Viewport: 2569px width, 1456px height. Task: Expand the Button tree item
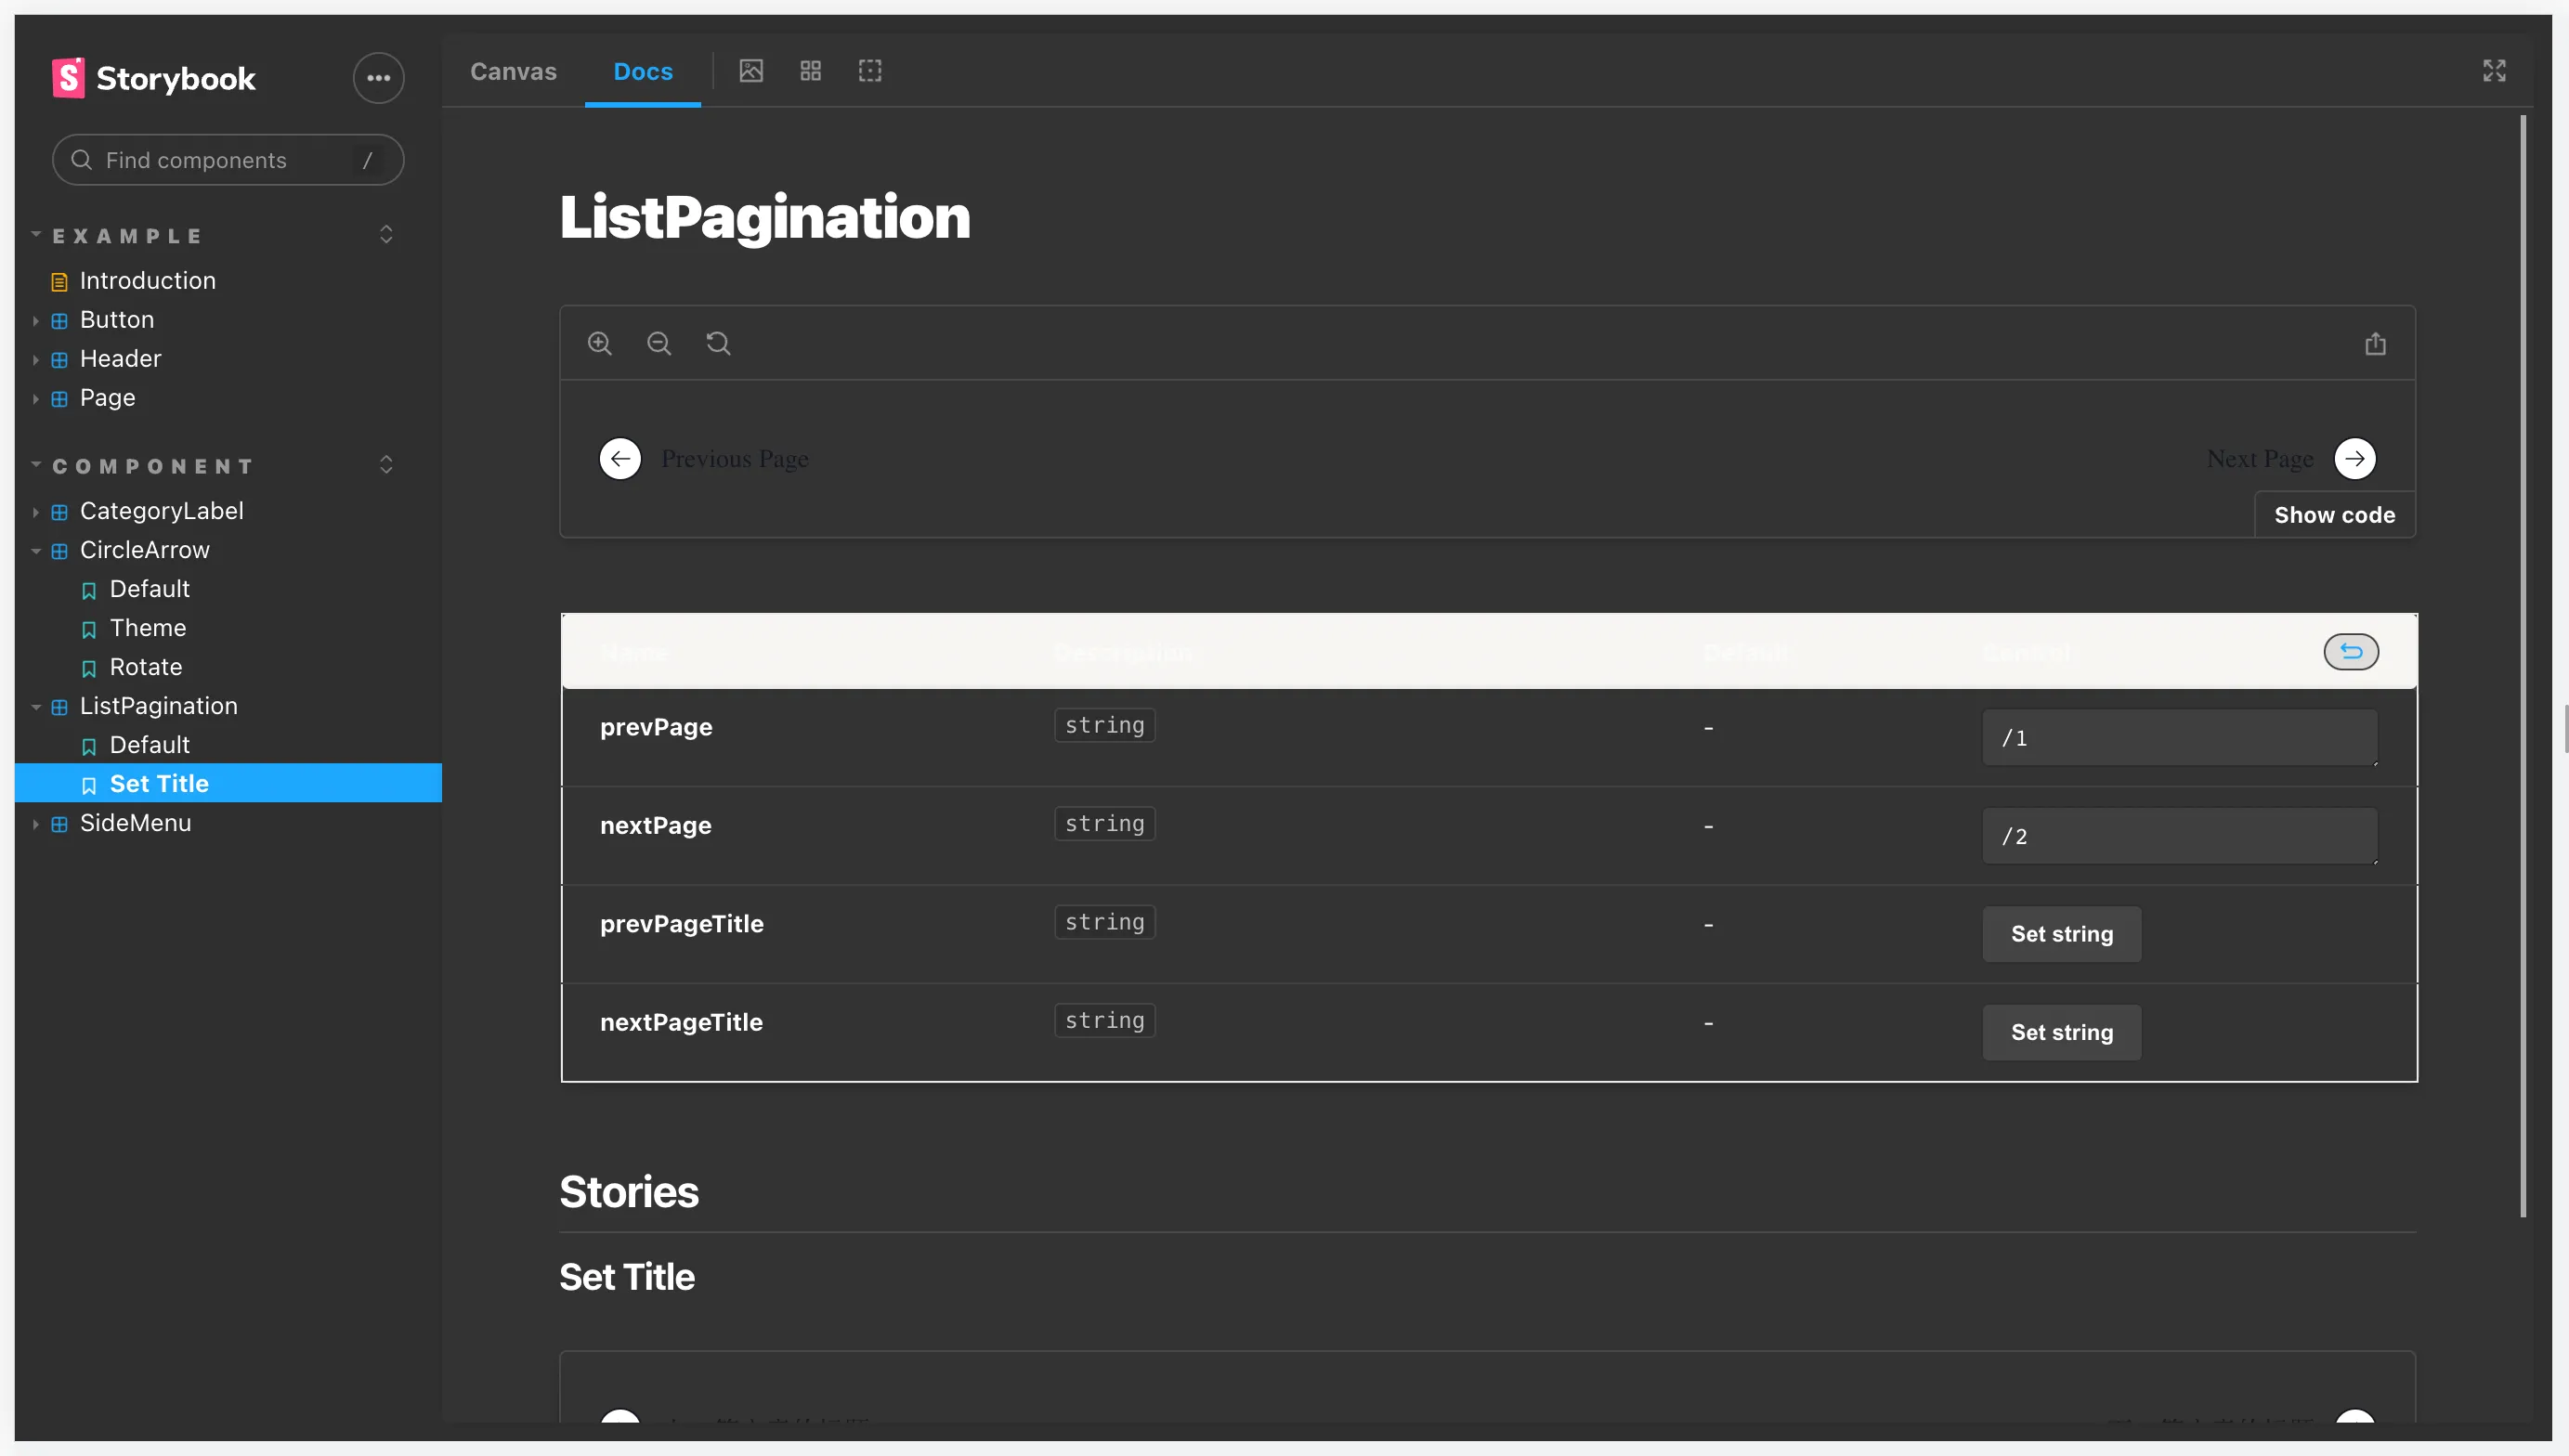click(x=36, y=320)
